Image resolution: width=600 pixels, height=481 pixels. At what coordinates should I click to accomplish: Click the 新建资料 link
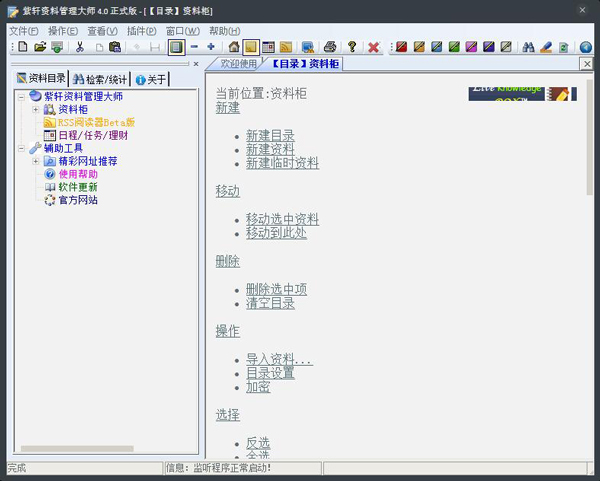click(270, 149)
